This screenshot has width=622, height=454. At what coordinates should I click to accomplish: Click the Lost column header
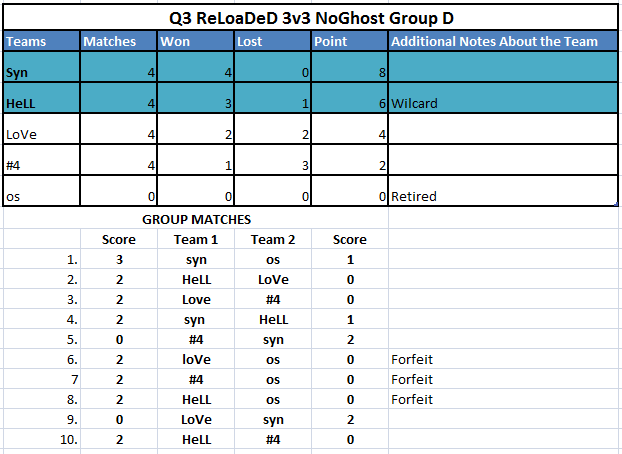coord(272,42)
